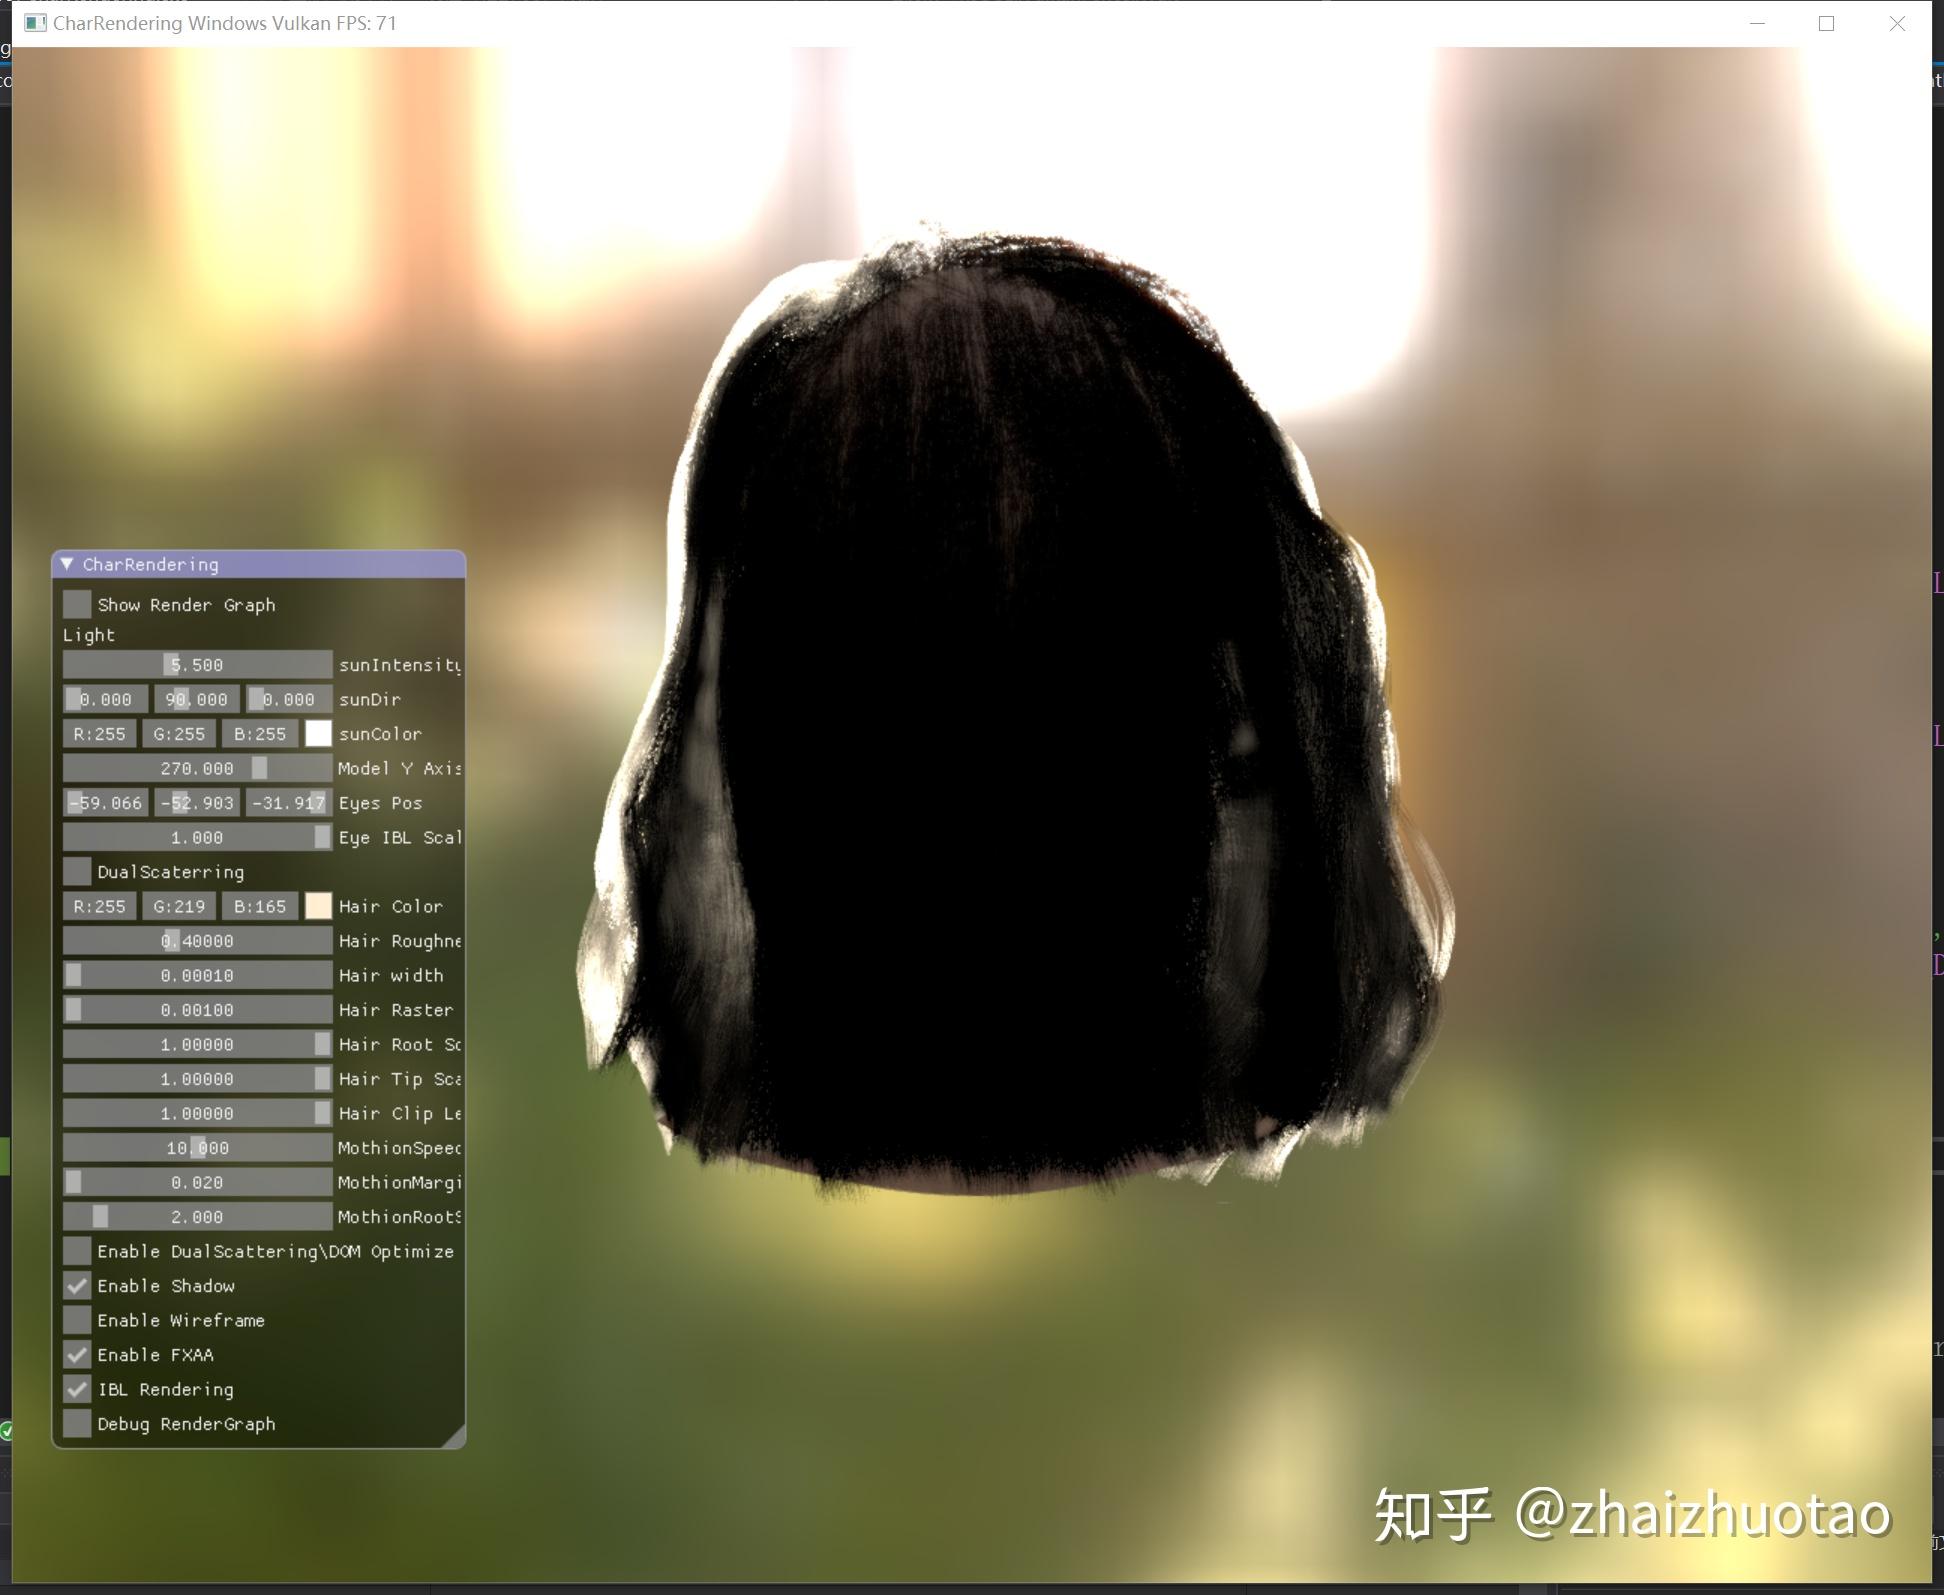
Task: Click the CharRendering app icon in title bar
Action: coord(37,22)
